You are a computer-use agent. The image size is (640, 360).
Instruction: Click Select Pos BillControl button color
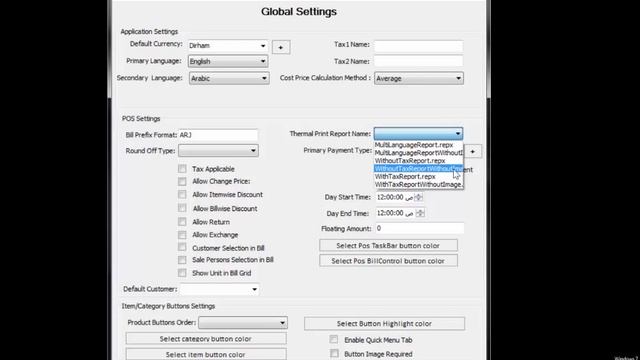388,261
